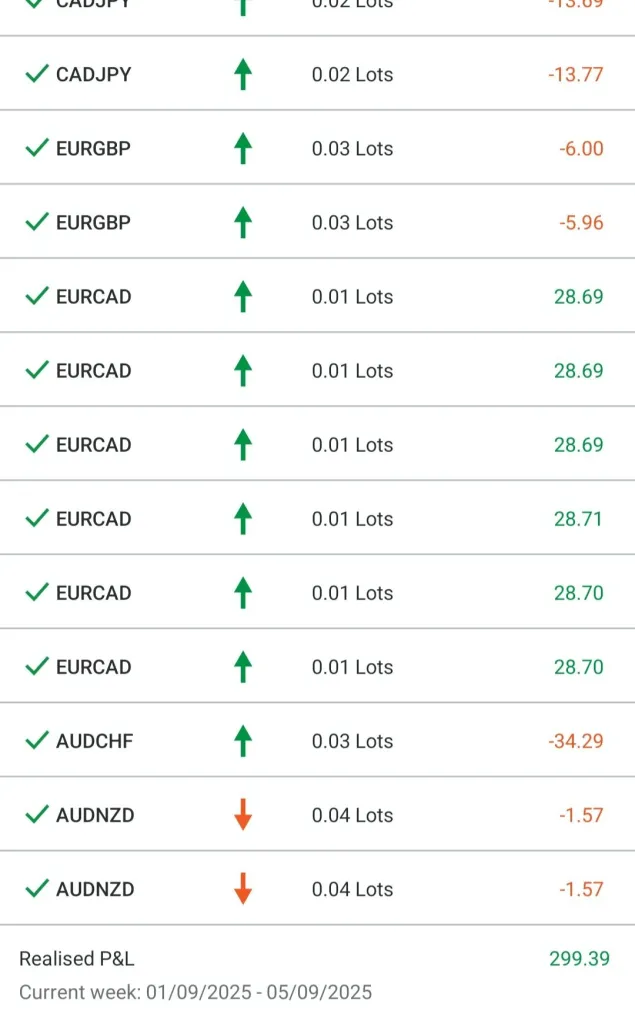Tap the up arrow on CADJPY -13.77 trade

click(x=242, y=75)
